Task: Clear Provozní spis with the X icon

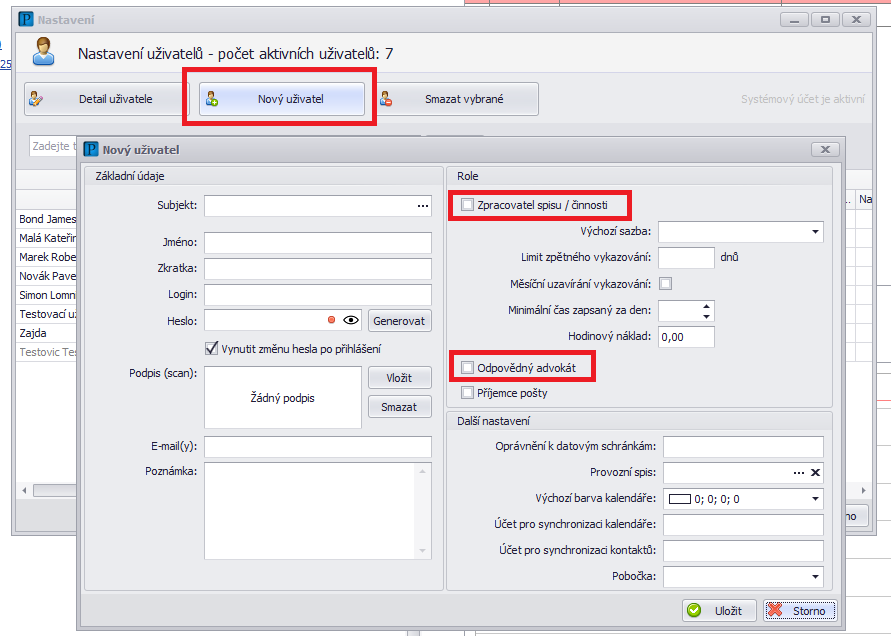Action: [815, 473]
